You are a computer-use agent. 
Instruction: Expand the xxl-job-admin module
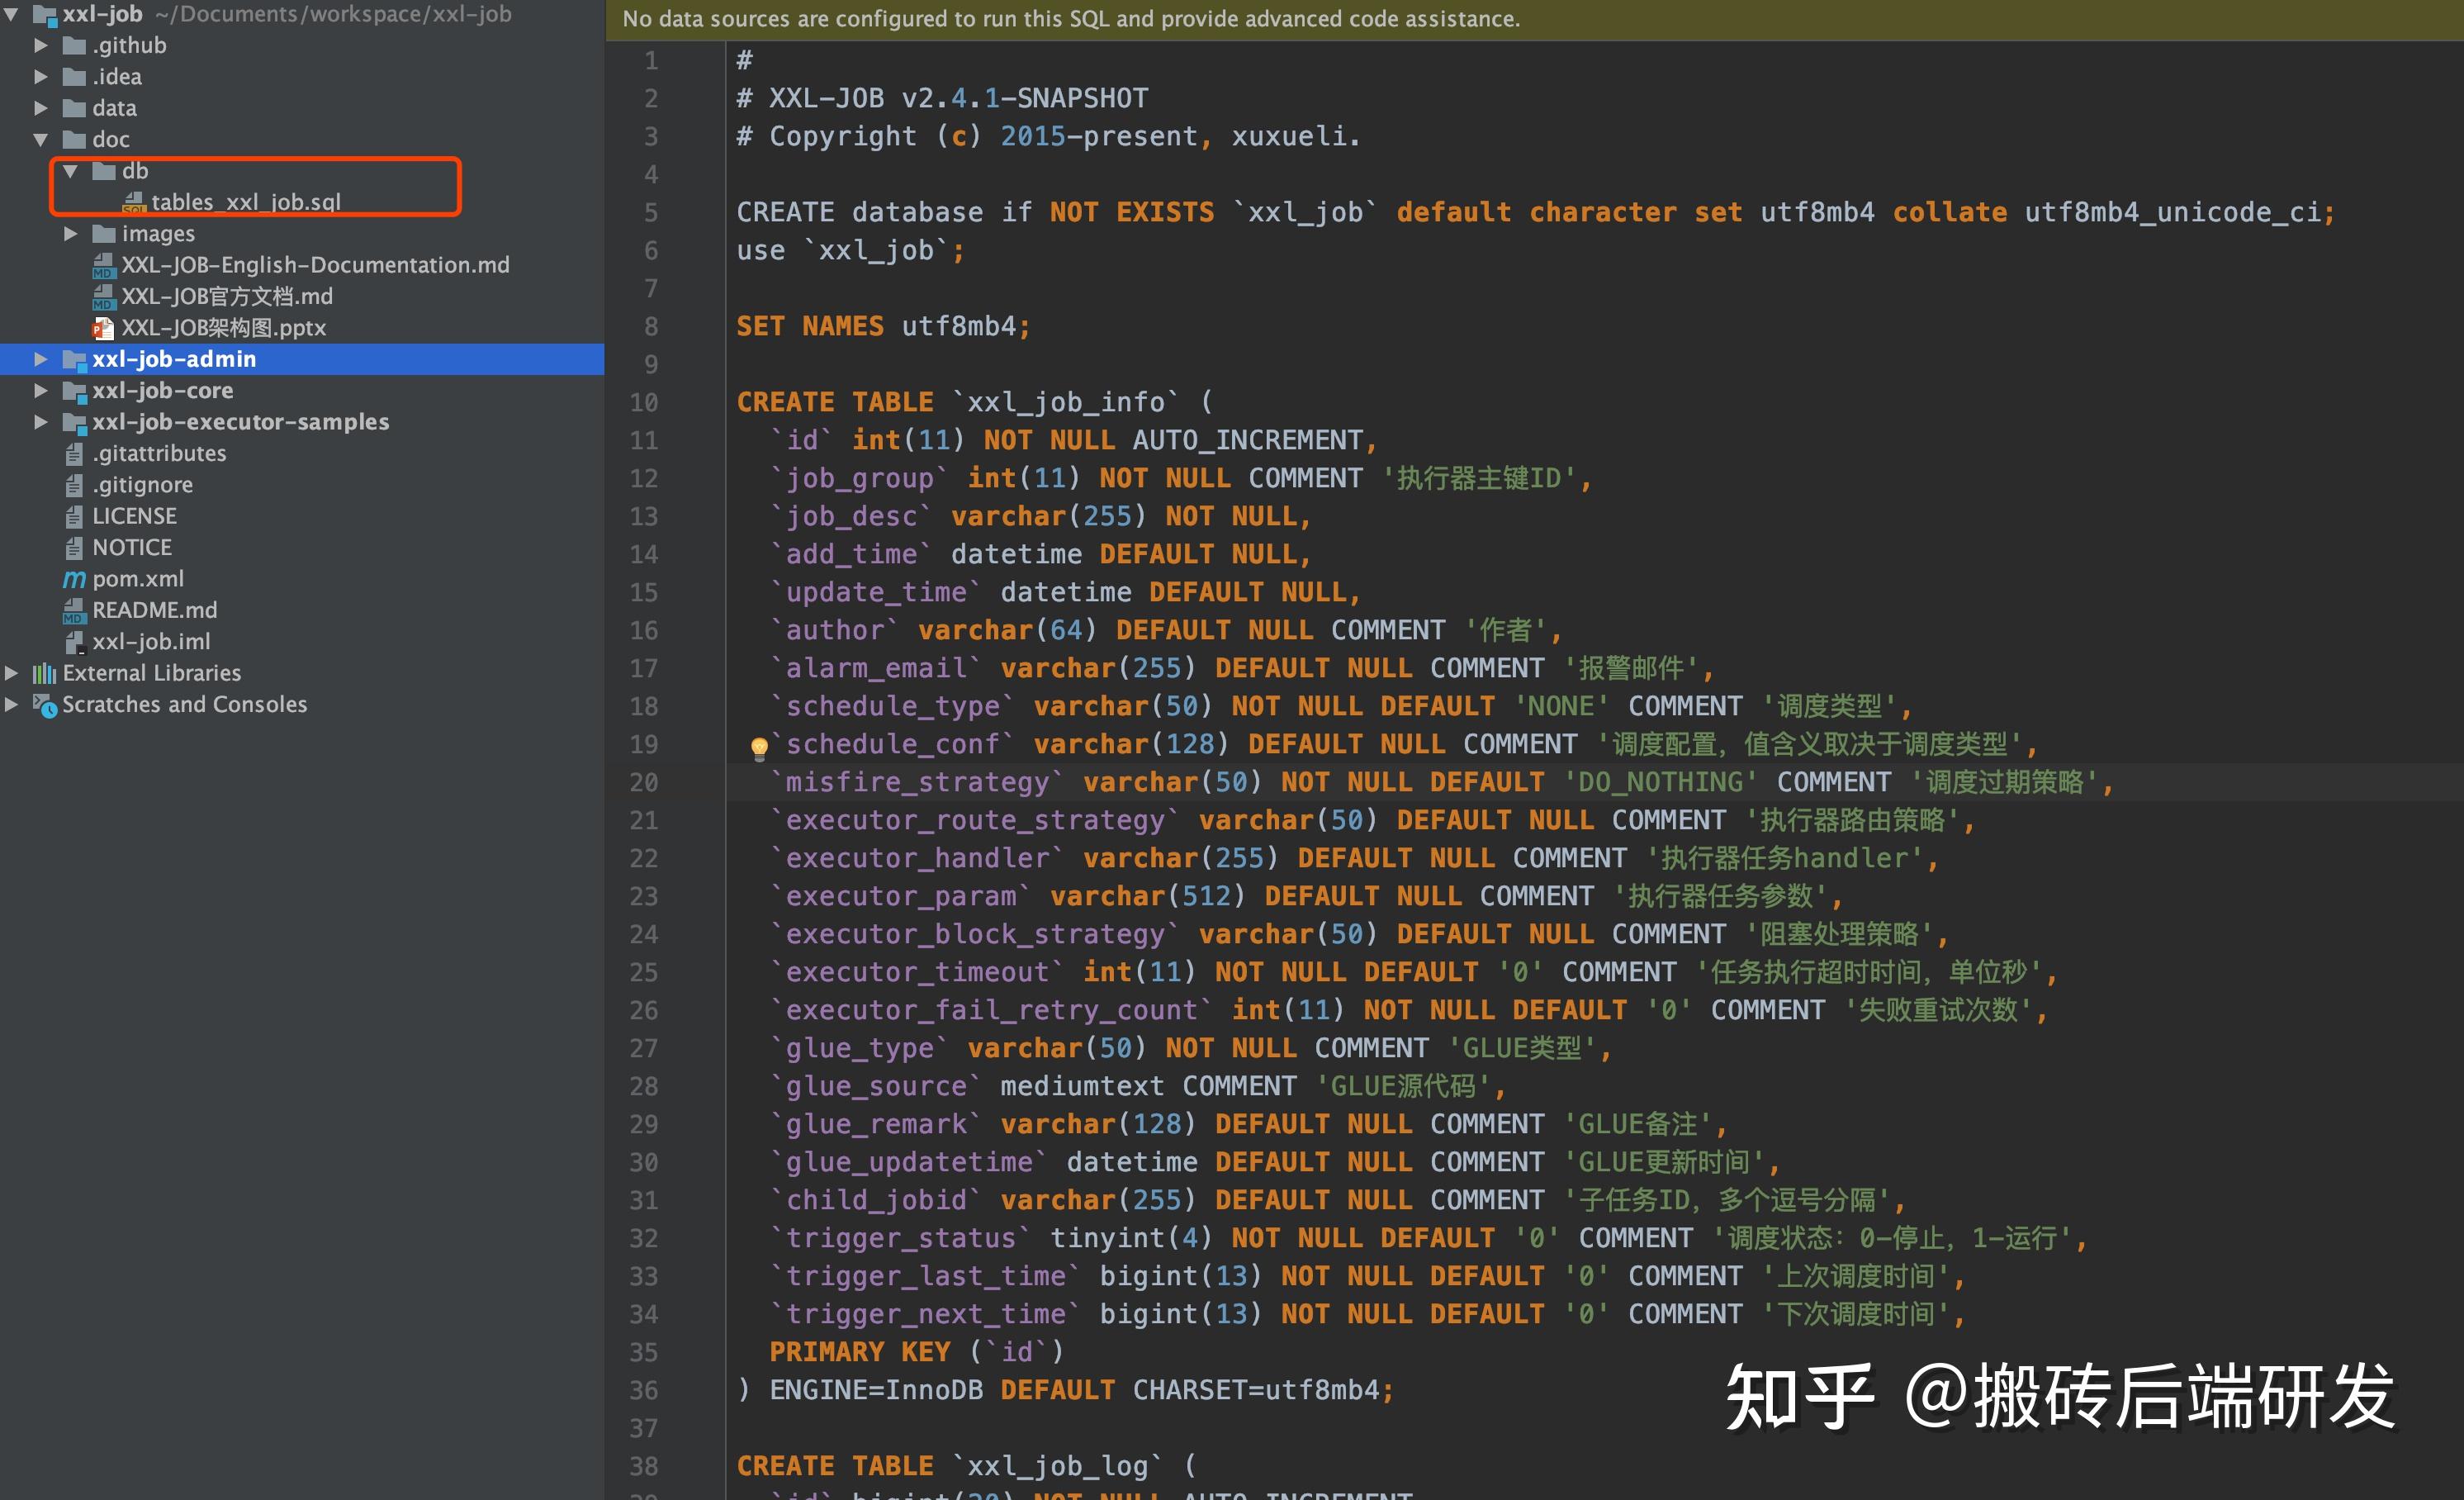tap(41, 359)
